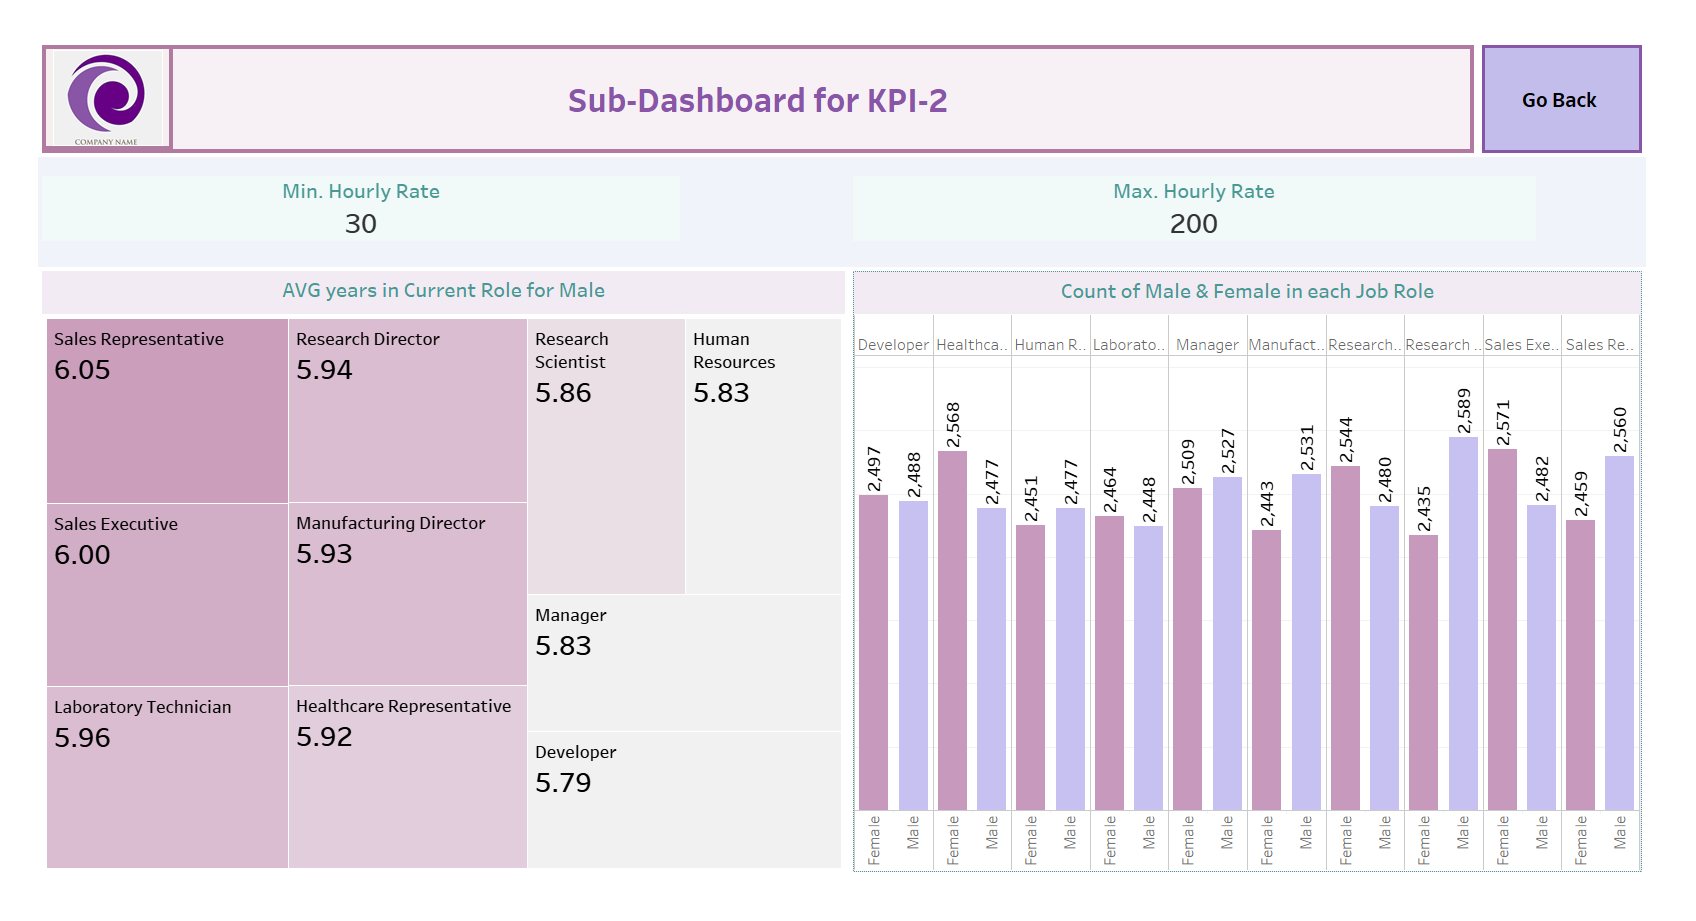
Task: Select the Research Director treemap cell
Action: click(407, 410)
